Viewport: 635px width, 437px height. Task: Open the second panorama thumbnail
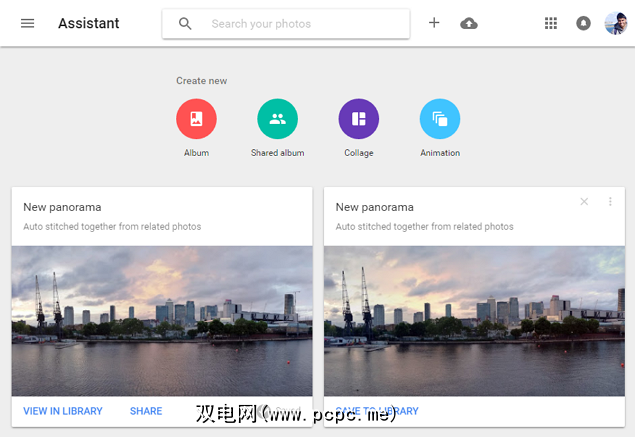point(474,321)
